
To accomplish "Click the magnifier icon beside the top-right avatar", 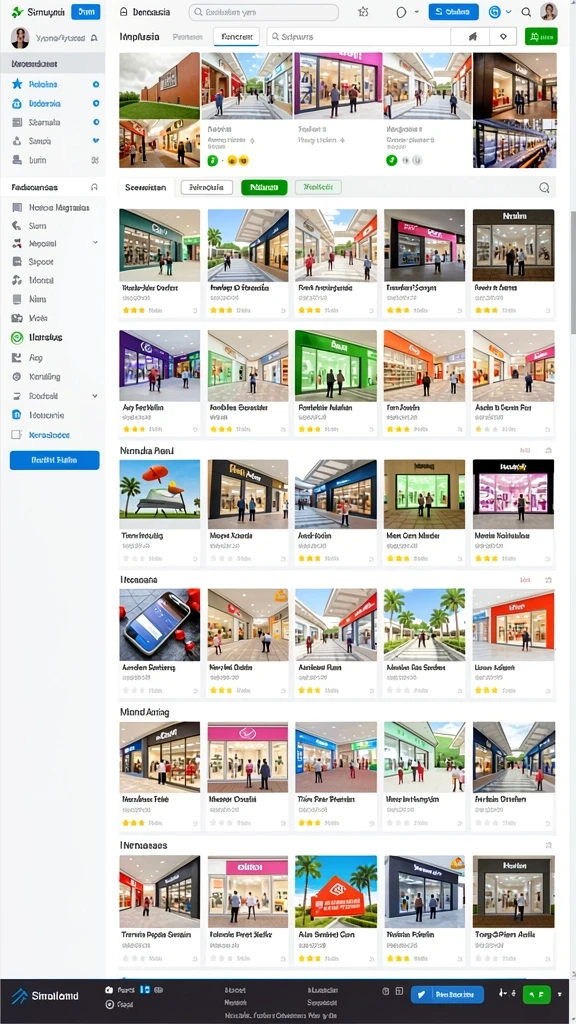I will (x=526, y=12).
